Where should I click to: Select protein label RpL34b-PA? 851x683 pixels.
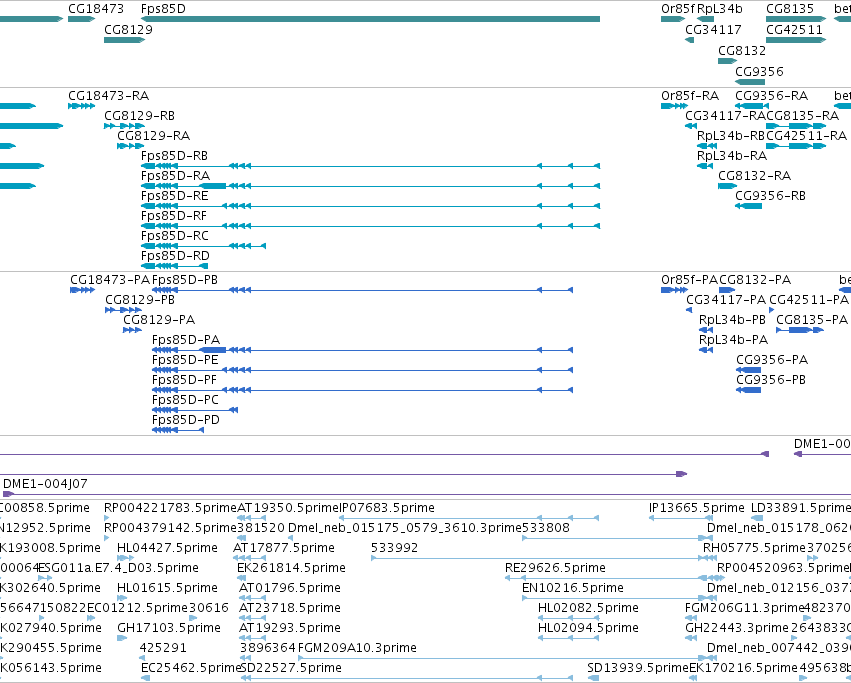click(x=733, y=340)
